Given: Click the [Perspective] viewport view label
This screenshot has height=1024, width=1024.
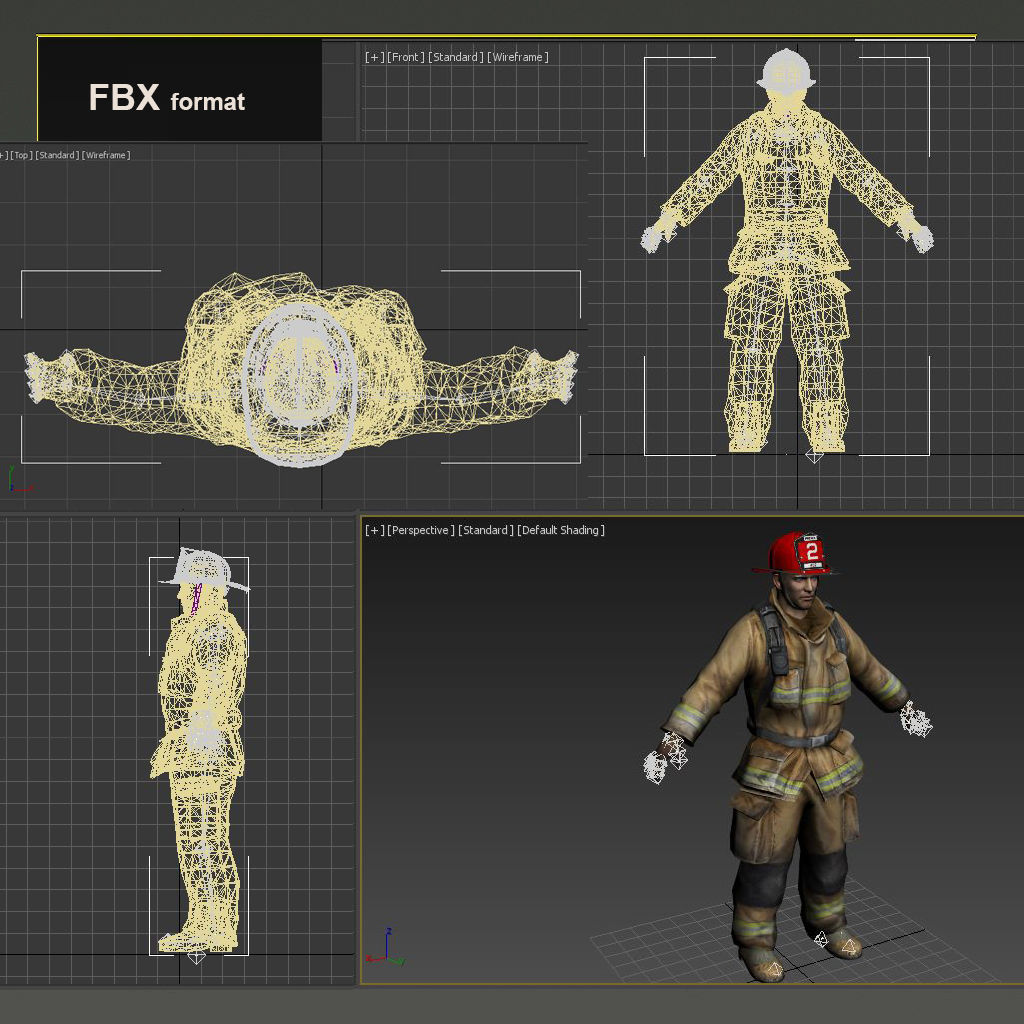Looking at the screenshot, I should [x=421, y=530].
